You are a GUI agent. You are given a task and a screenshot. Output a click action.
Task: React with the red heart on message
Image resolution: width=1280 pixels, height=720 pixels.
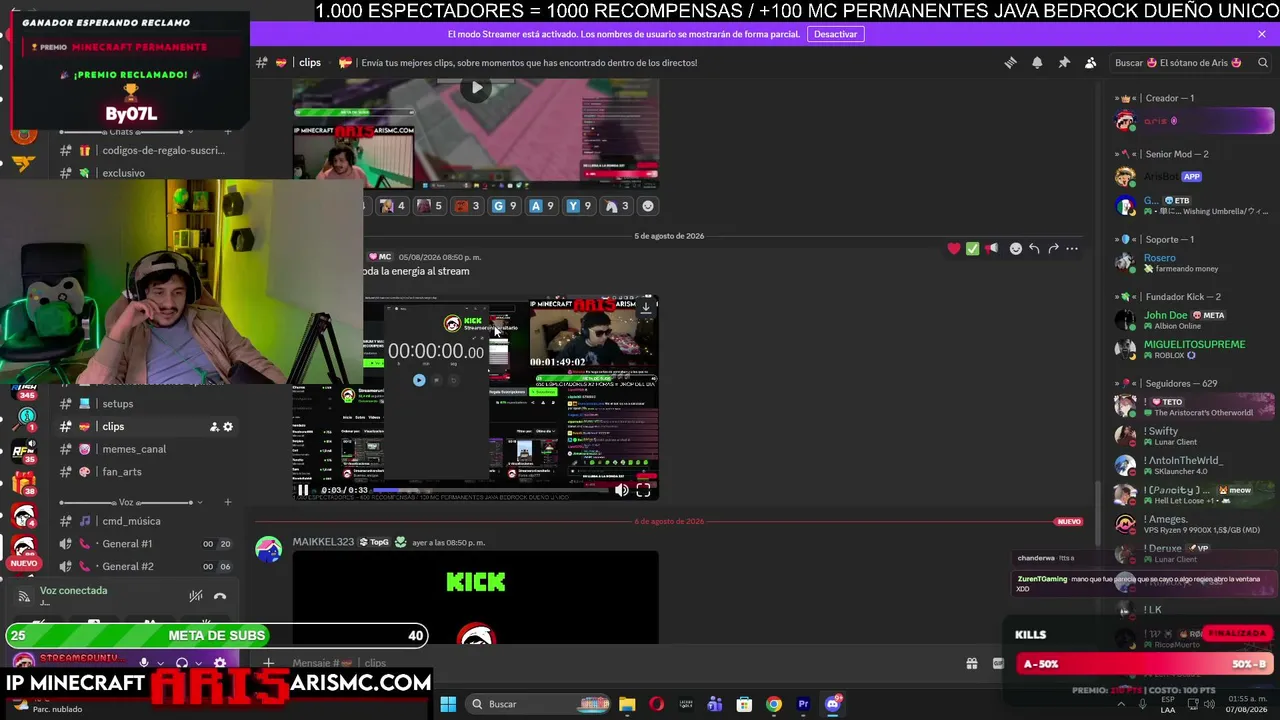(x=954, y=248)
